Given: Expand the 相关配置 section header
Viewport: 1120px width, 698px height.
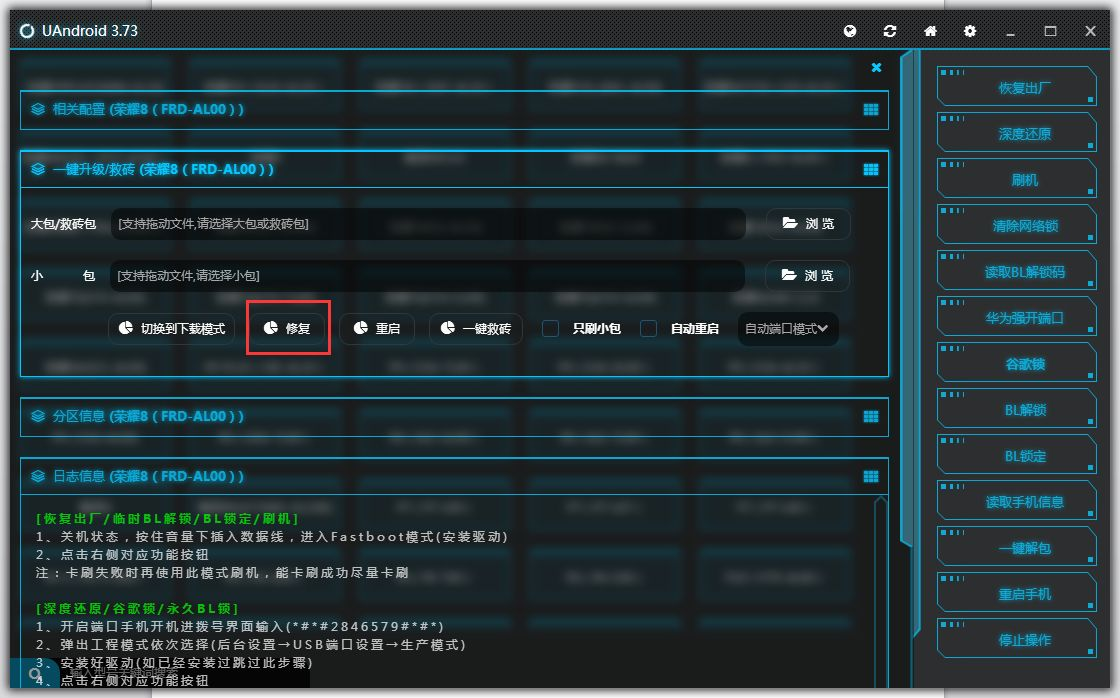Looking at the screenshot, I should (454, 109).
